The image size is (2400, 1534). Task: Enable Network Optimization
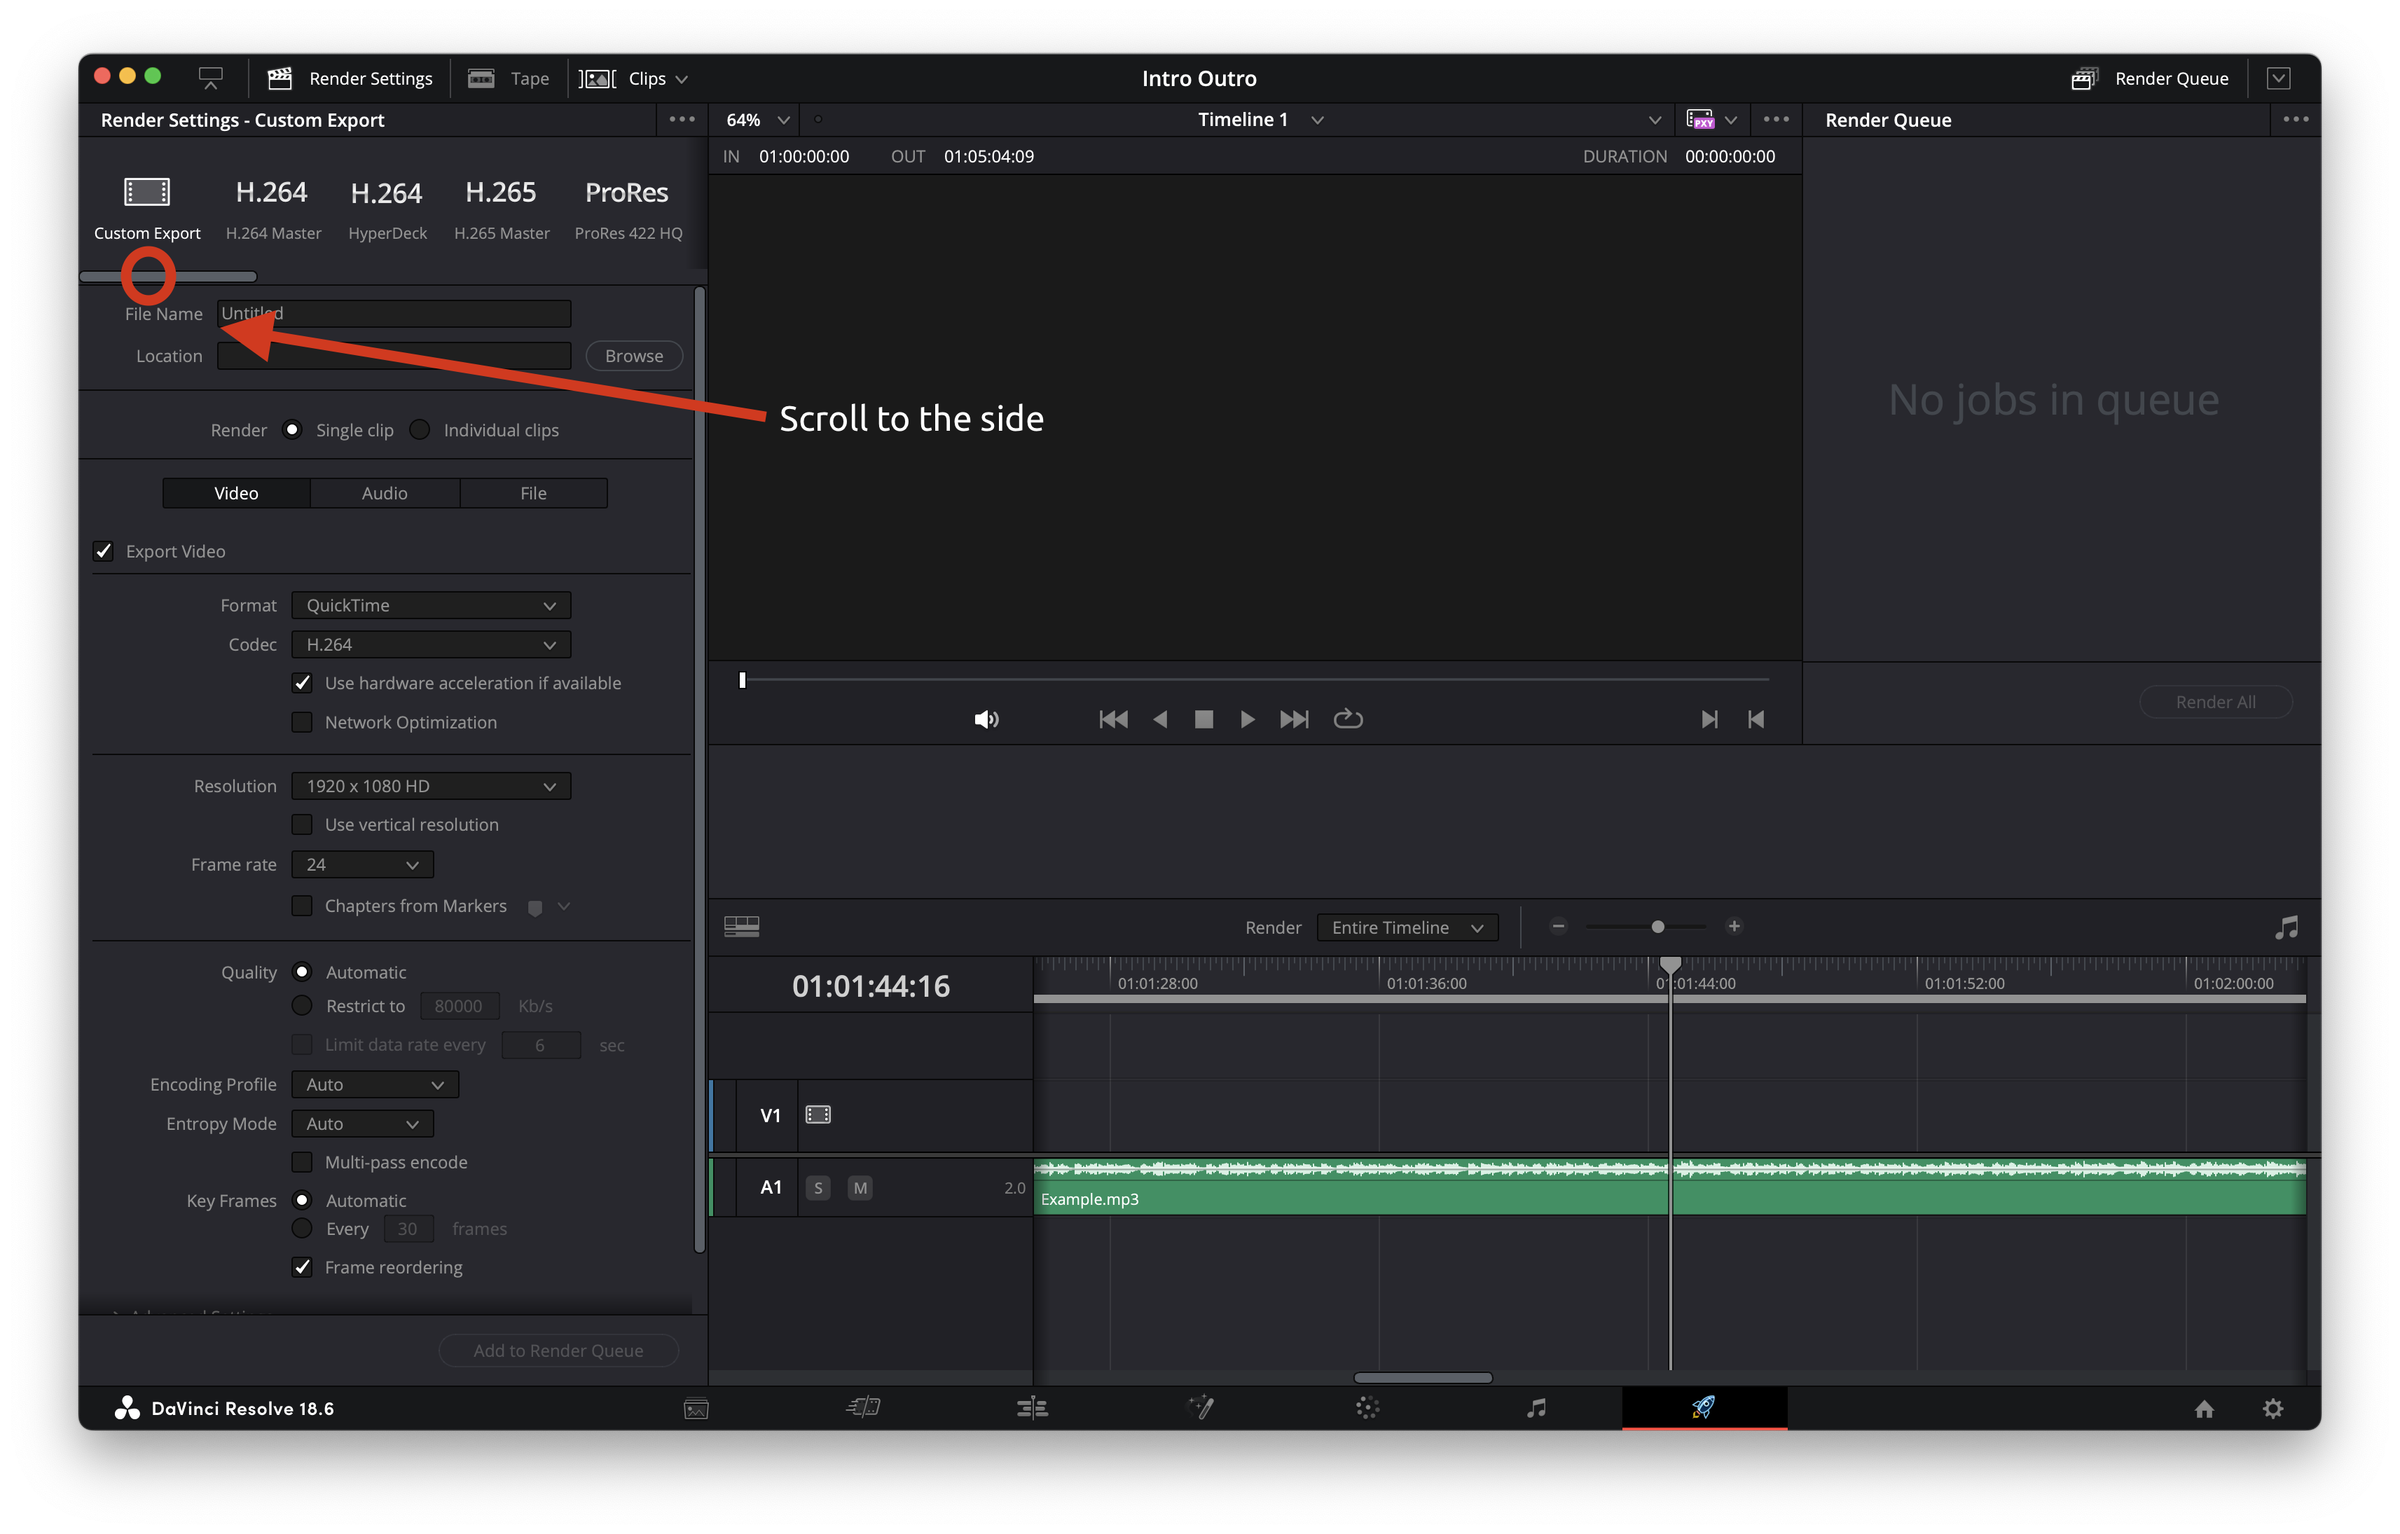coord(302,722)
